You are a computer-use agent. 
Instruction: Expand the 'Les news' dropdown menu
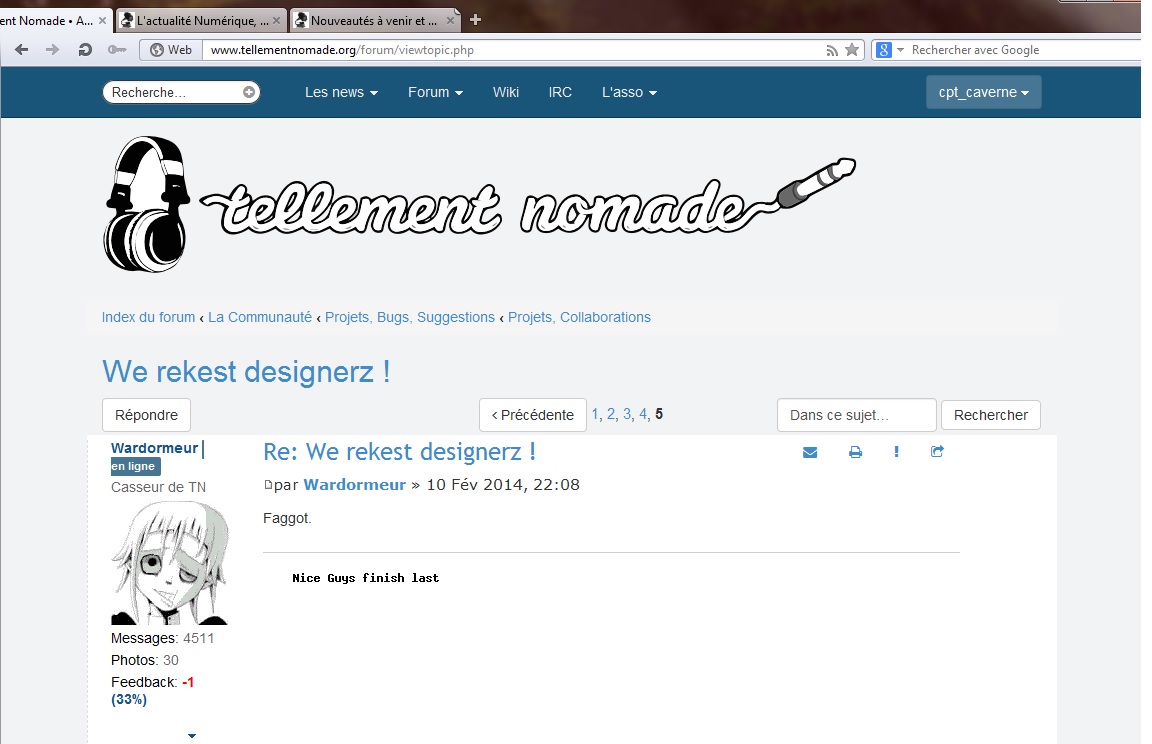point(341,92)
